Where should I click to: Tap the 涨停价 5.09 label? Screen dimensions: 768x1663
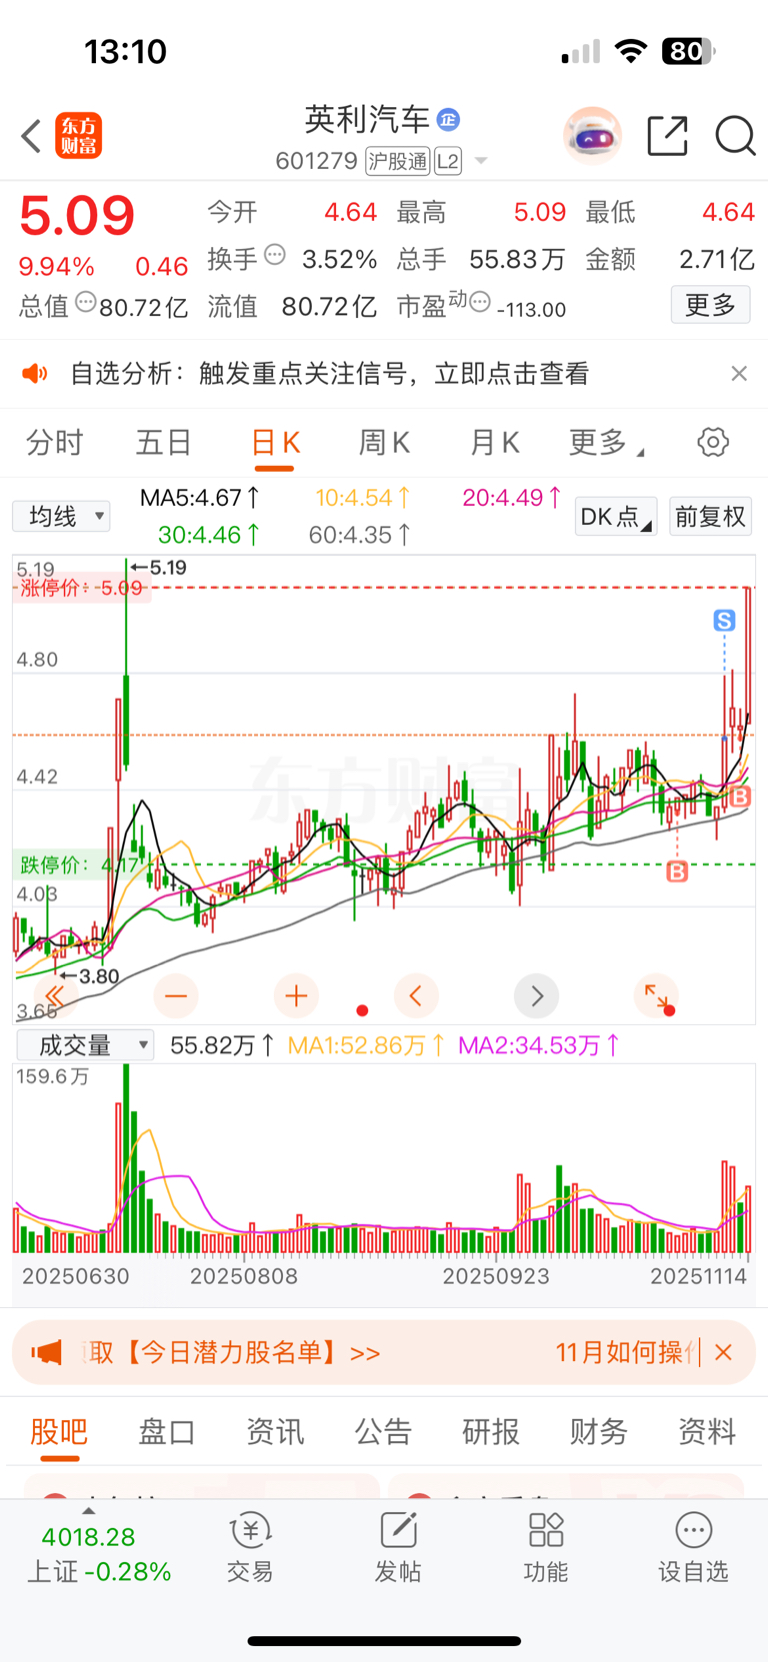(81, 588)
